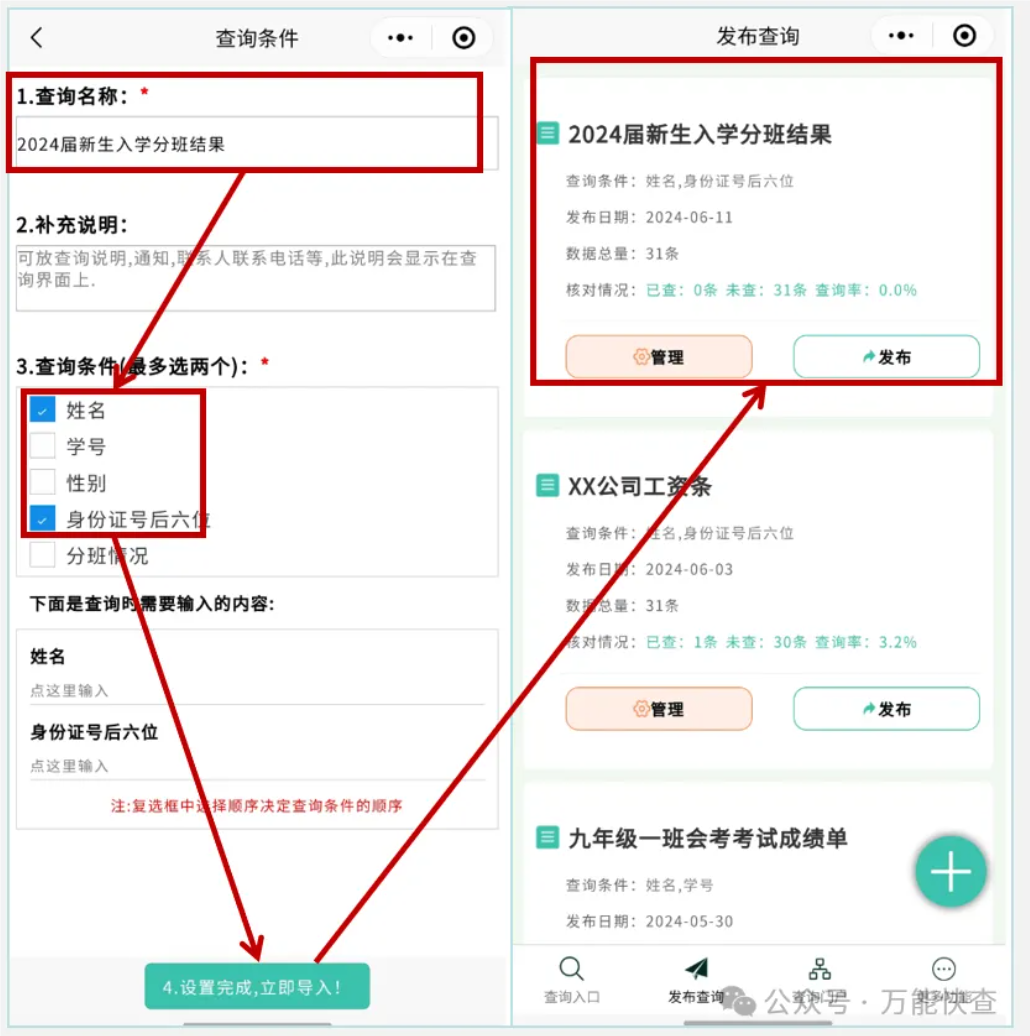1030x1036 pixels.
Task: Switch to the 发布查询 bottom tab
Action: pyautogui.click(x=696, y=980)
